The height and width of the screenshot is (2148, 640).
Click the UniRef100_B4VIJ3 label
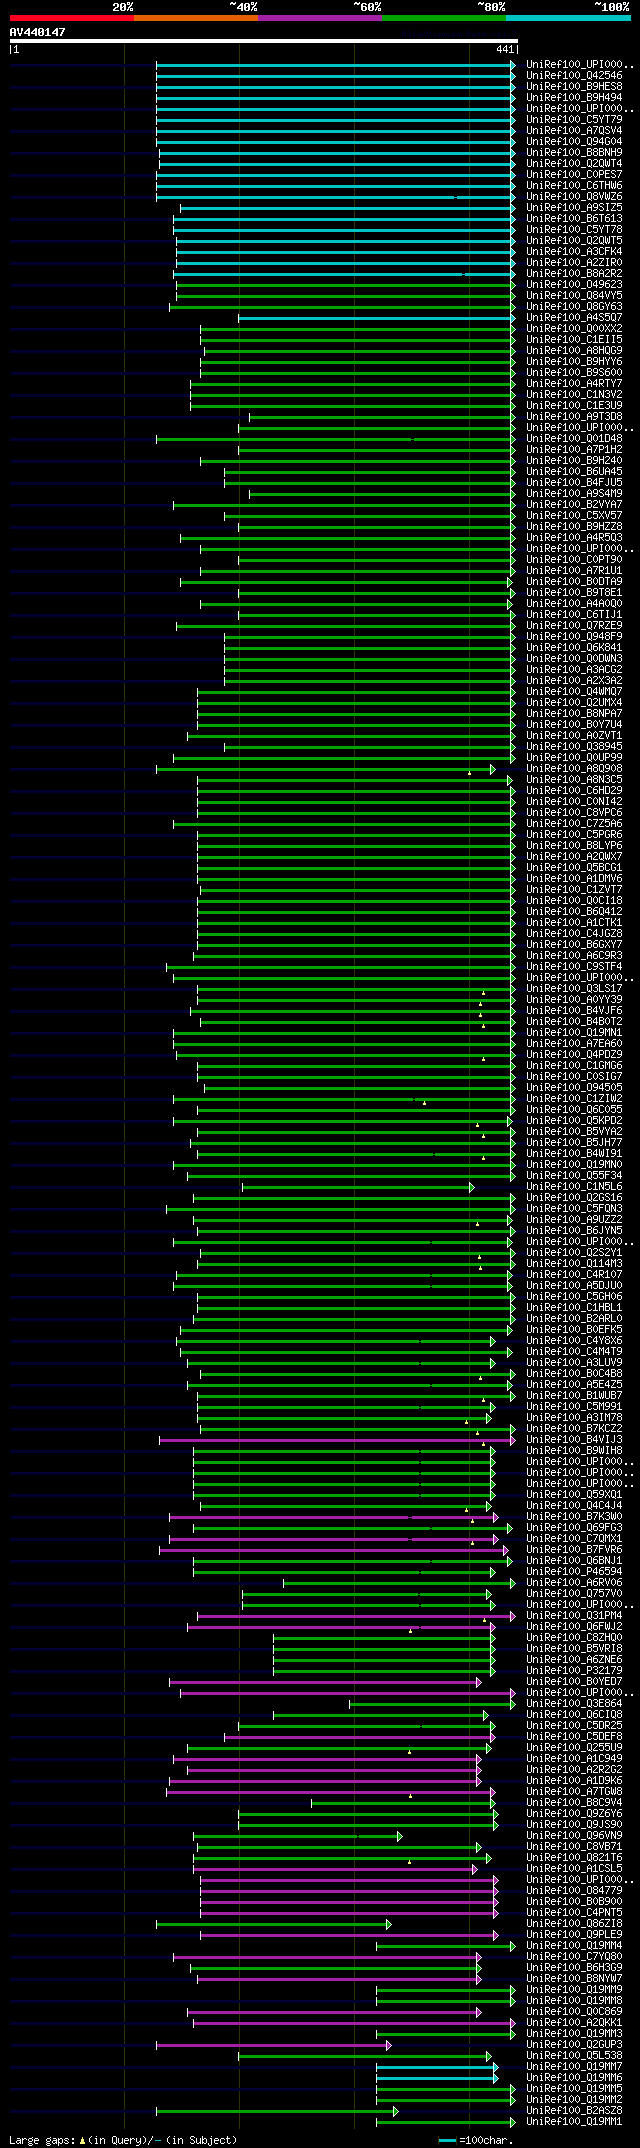574,1439
